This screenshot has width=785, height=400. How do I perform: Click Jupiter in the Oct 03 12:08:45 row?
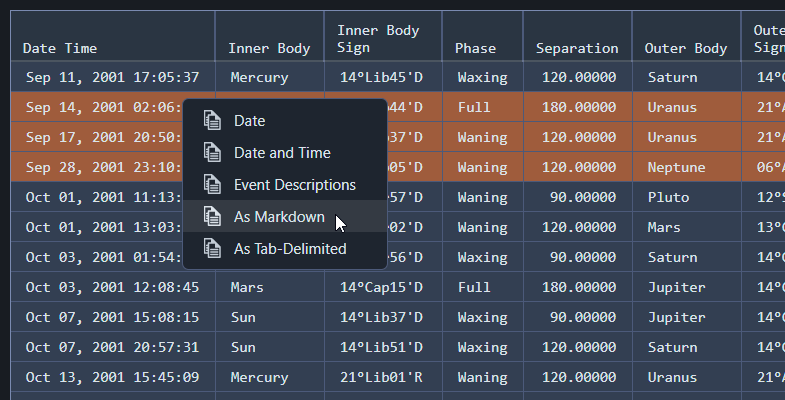tap(676, 288)
